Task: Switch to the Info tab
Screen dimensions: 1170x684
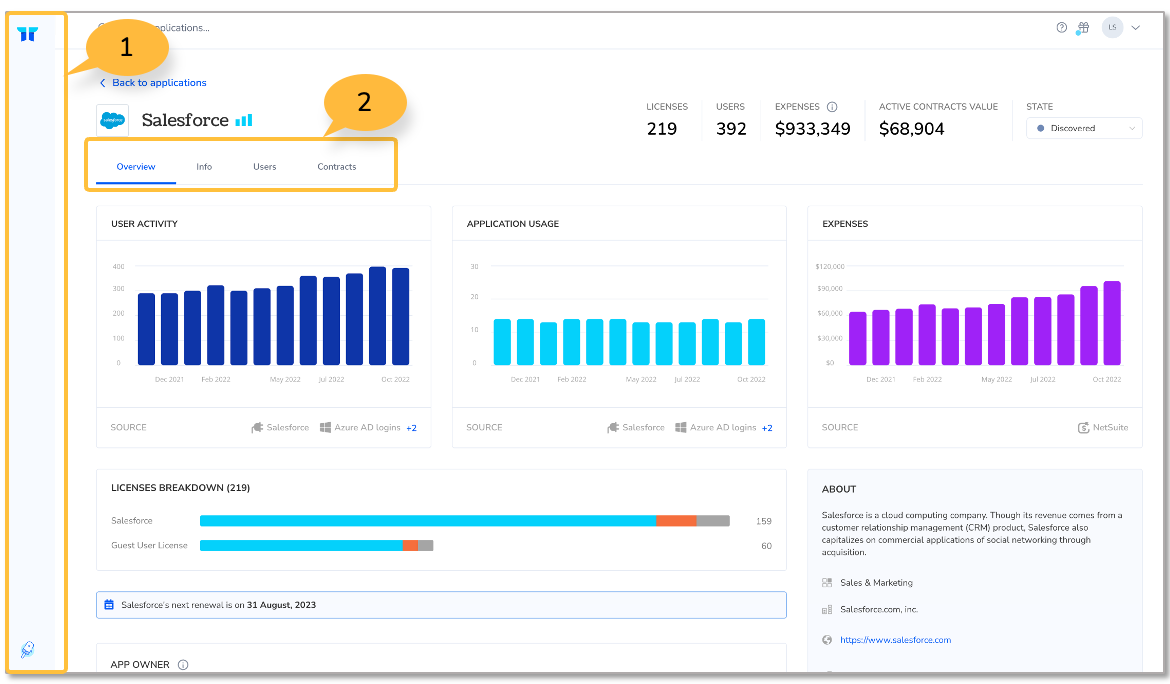Action: click(x=204, y=167)
